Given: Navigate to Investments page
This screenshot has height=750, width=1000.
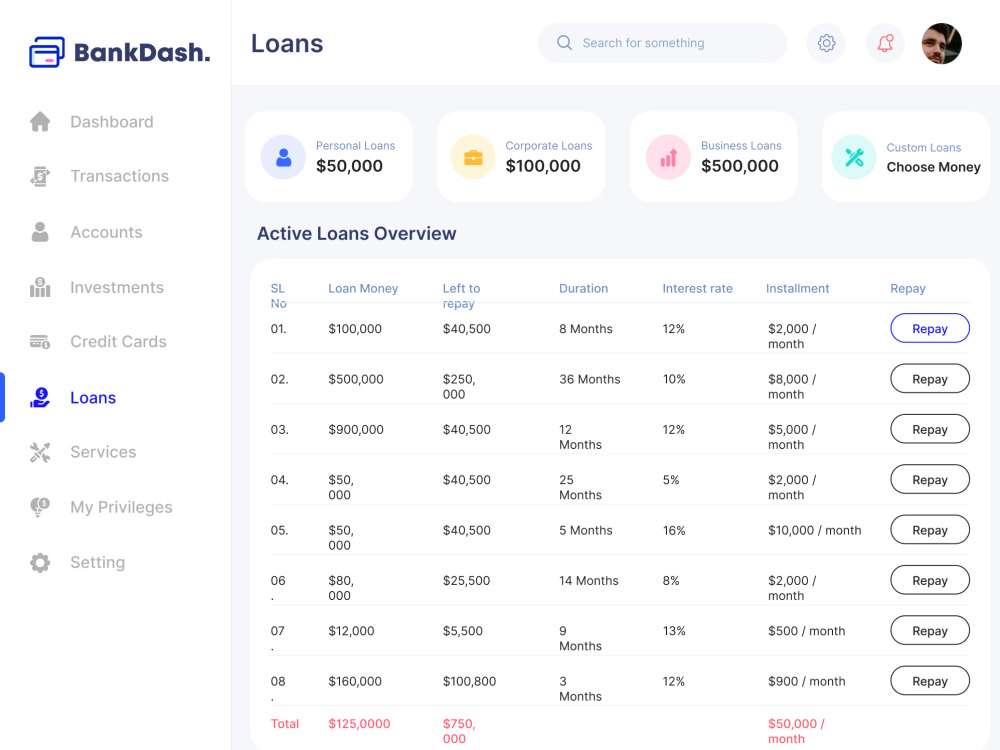Looking at the screenshot, I should [x=117, y=288].
